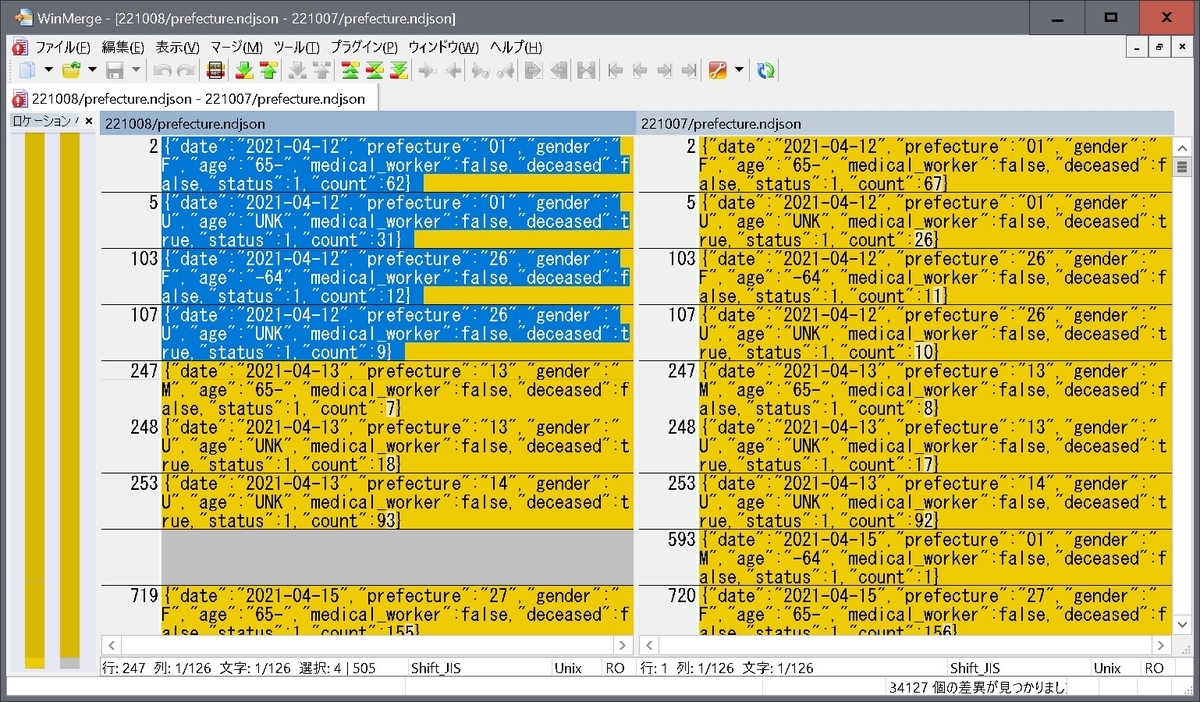This screenshot has width=1200, height=702.
Task: Expand the Open icon's dropdown arrow
Action: [92, 70]
